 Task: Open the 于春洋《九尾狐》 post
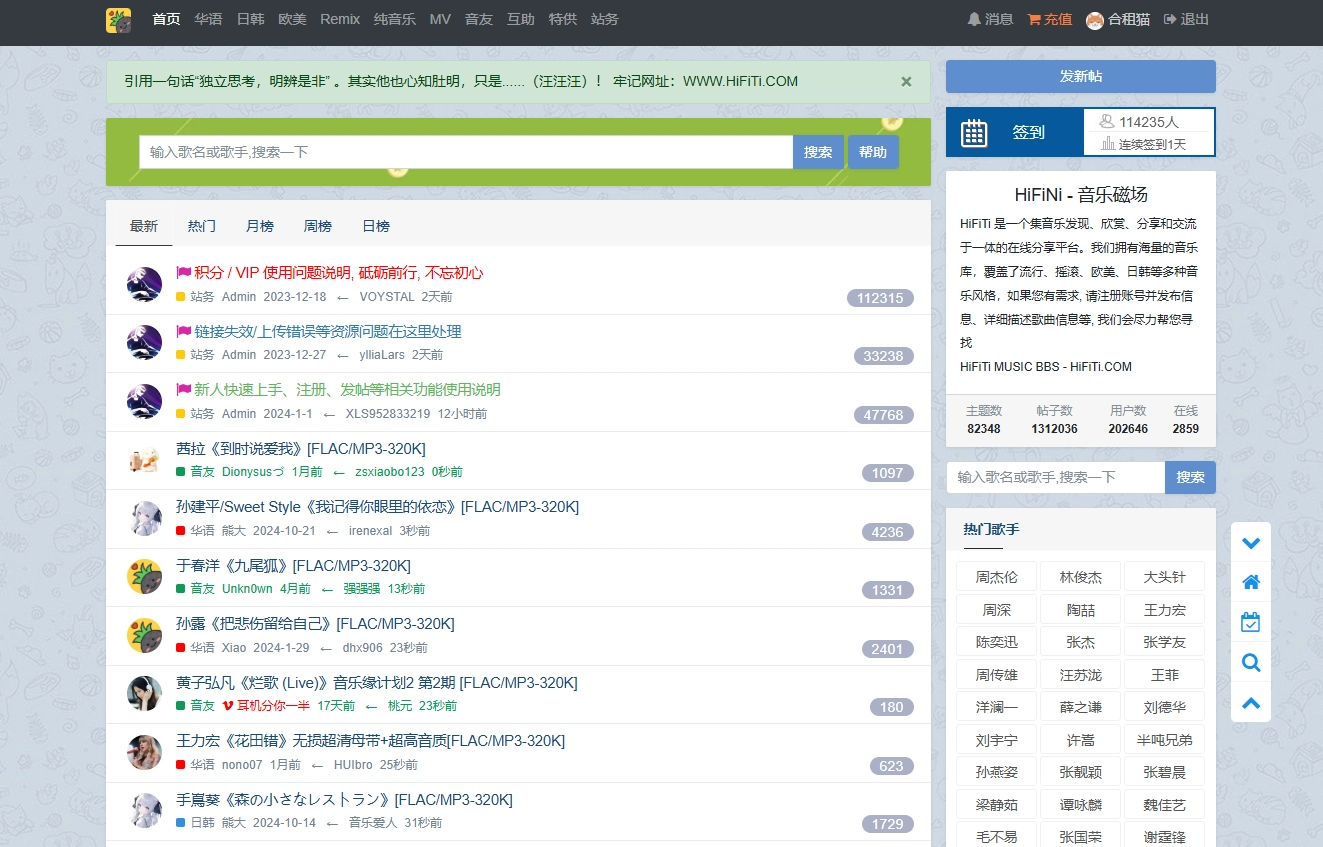click(x=293, y=565)
